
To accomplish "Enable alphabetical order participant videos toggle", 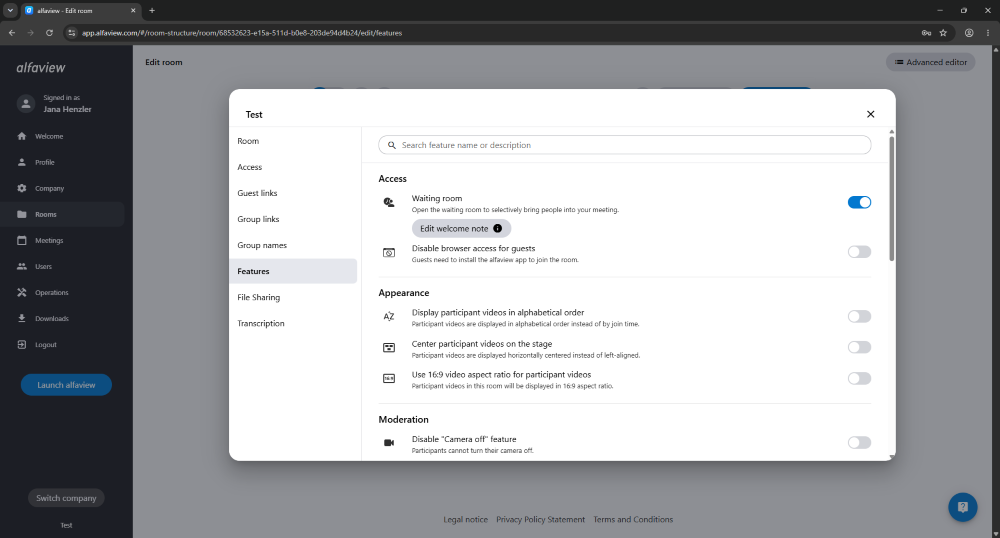I will pyautogui.click(x=859, y=316).
